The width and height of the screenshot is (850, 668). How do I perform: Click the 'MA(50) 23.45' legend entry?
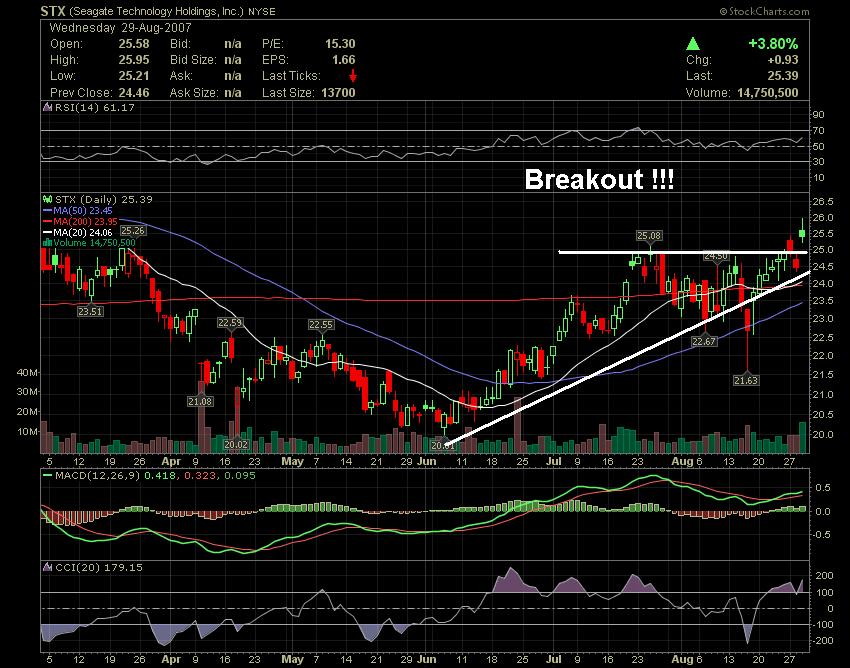click(x=82, y=211)
